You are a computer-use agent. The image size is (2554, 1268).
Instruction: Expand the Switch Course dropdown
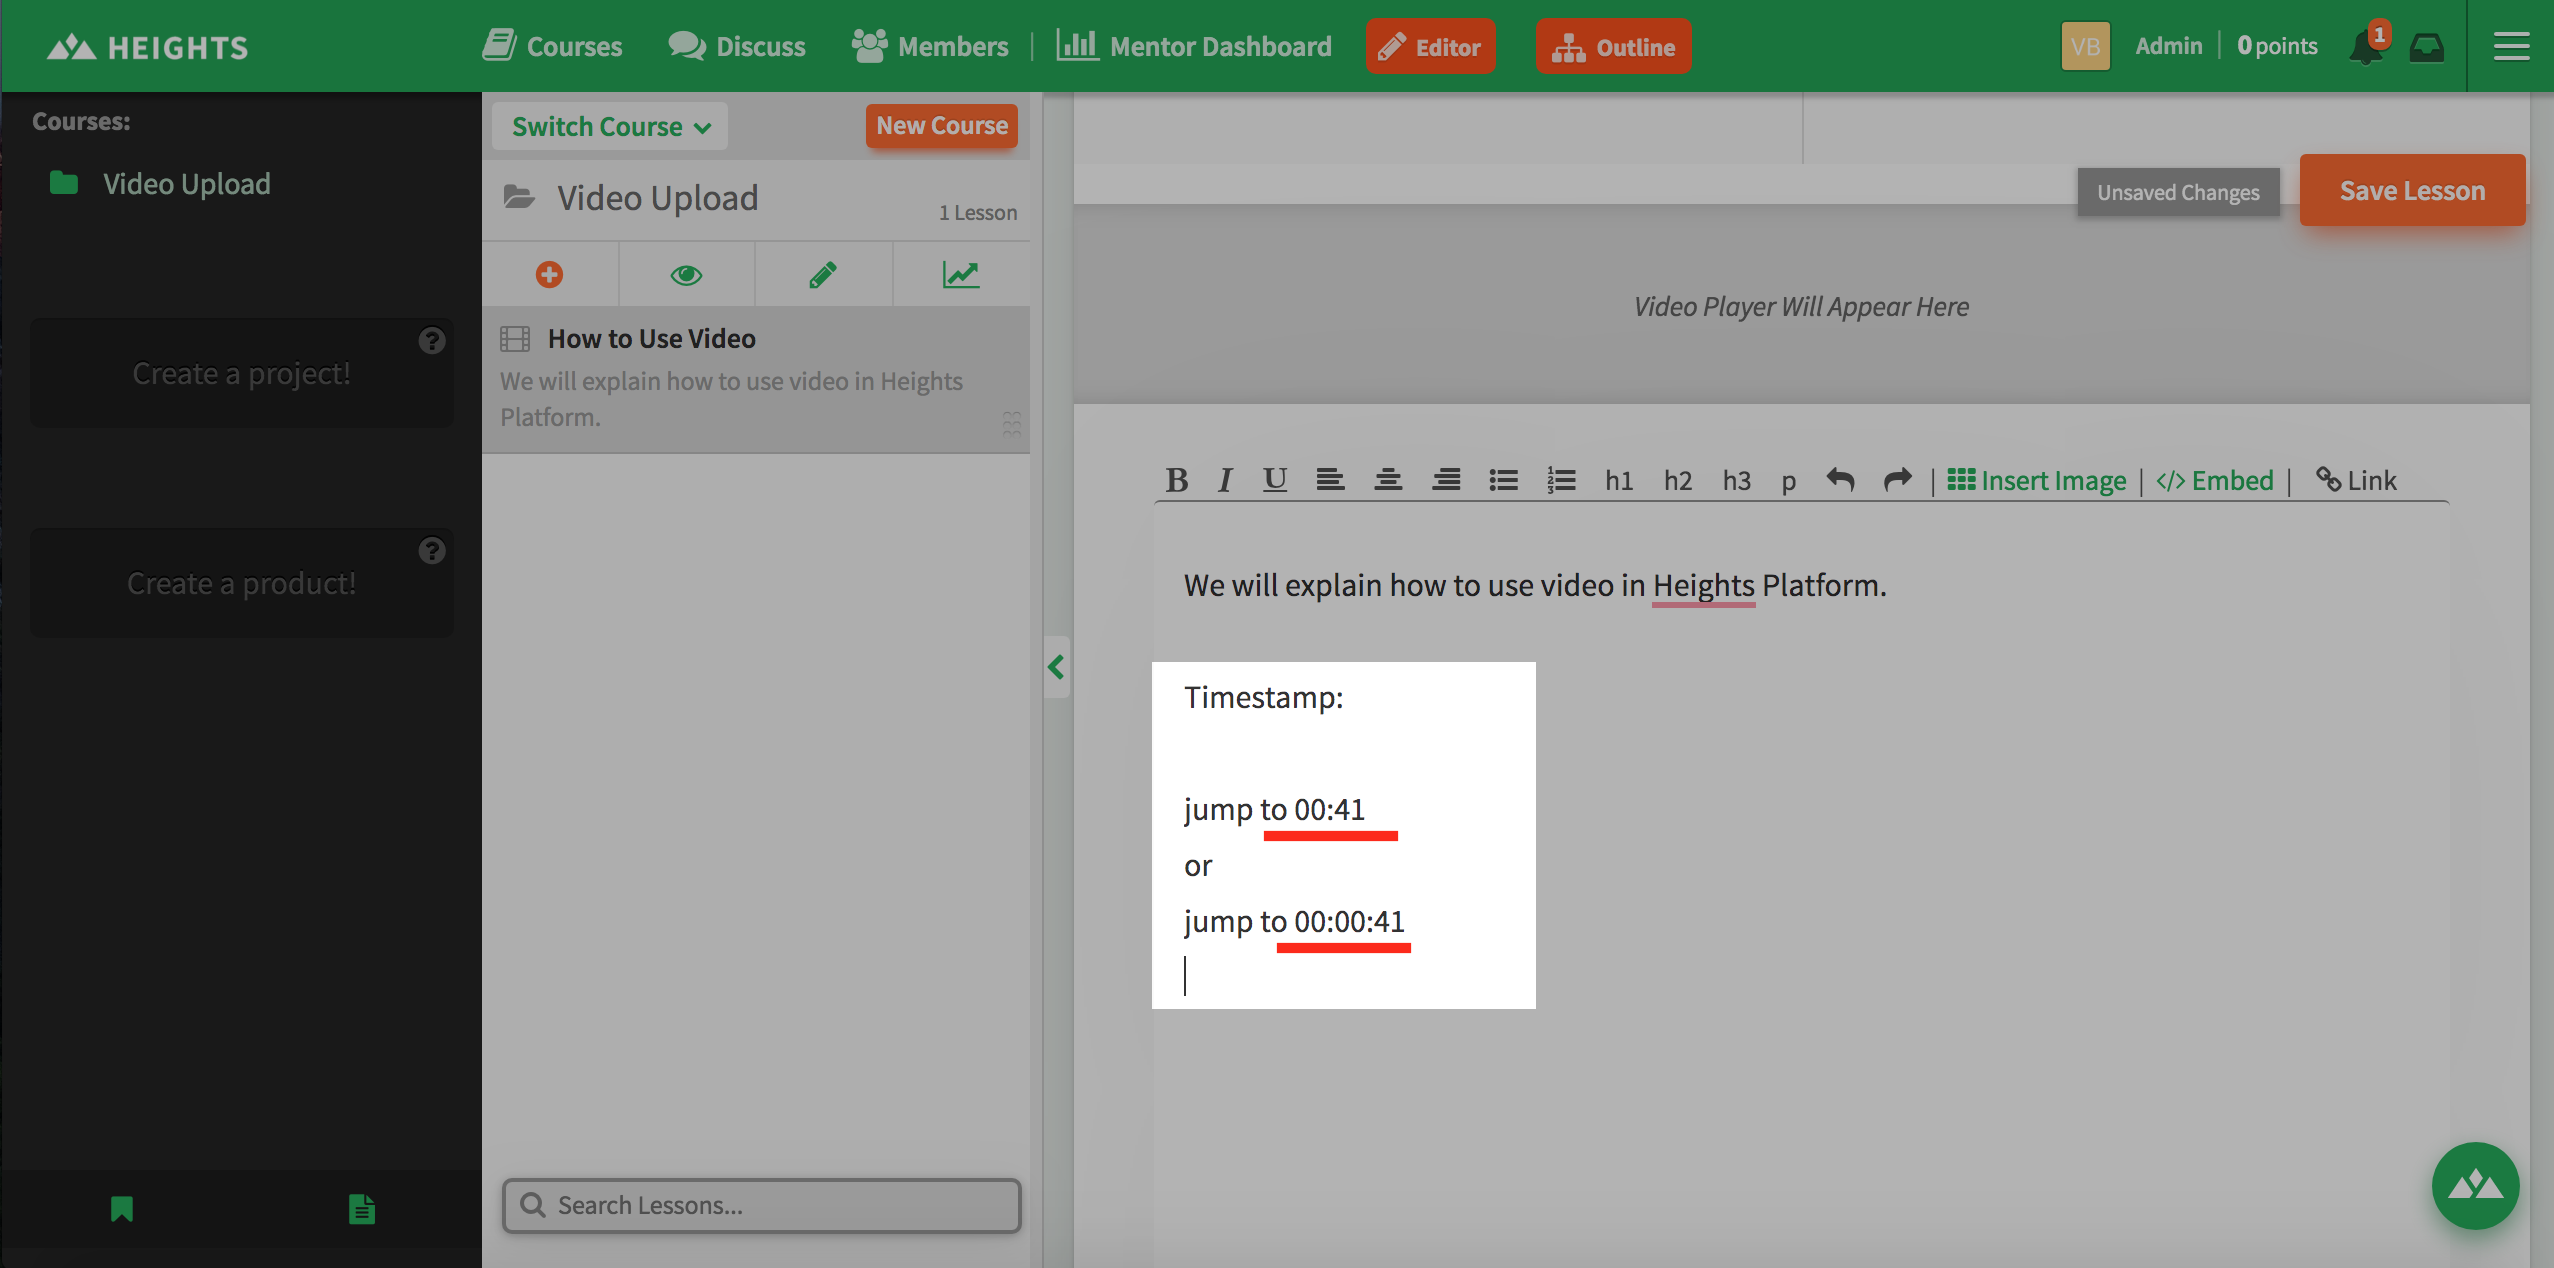[610, 126]
